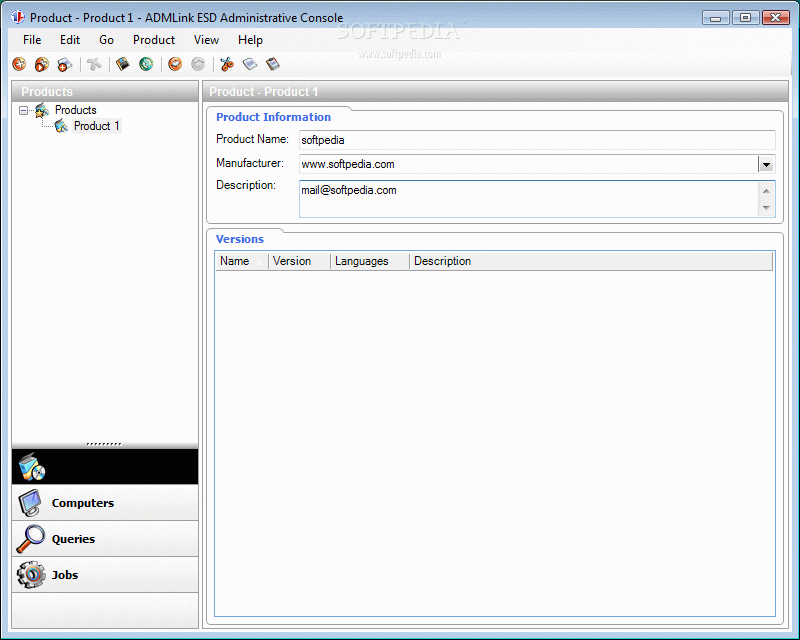The width and height of the screenshot is (800, 640).
Task: Open the Product menu
Action: pyautogui.click(x=154, y=40)
